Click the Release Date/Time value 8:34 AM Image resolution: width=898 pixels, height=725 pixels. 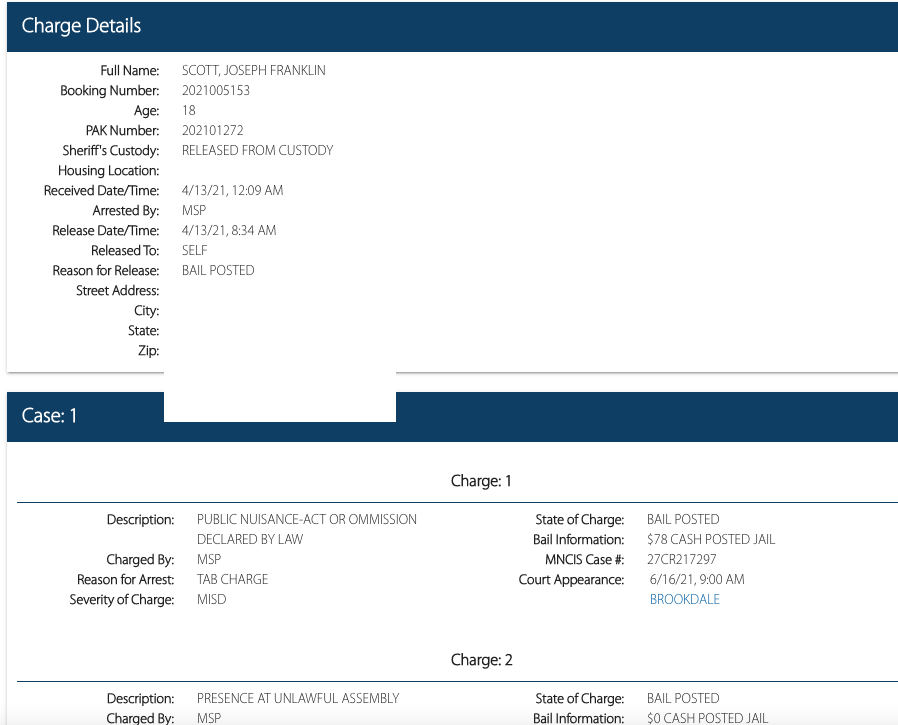[x=229, y=230]
